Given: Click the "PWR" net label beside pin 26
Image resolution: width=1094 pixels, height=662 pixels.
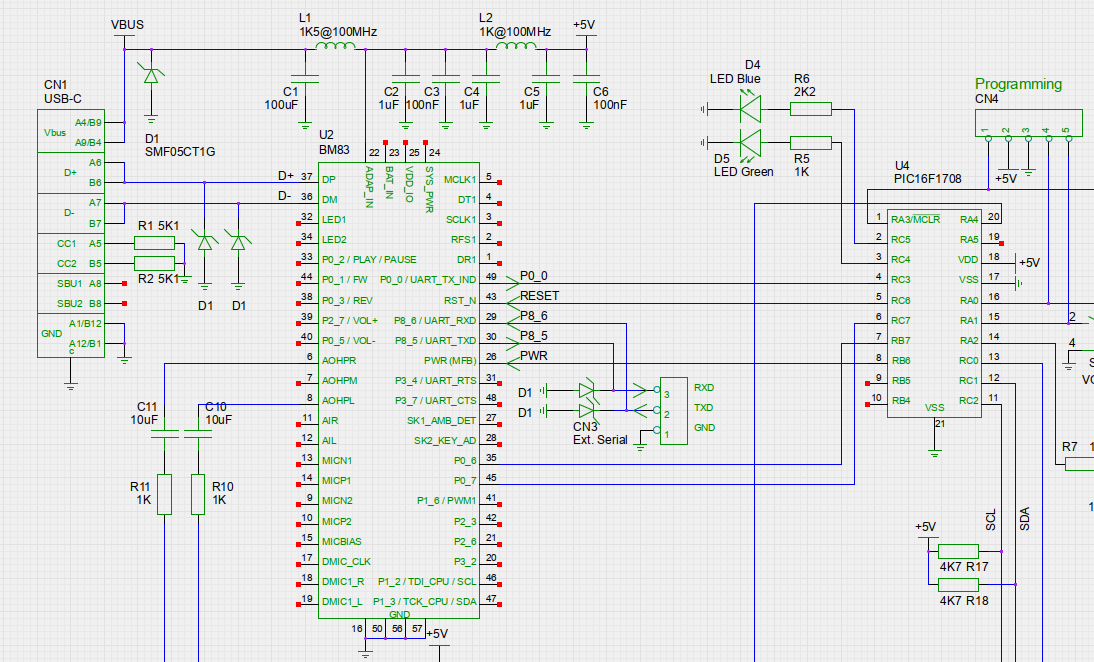Looking at the screenshot, I should coord(534,356).
